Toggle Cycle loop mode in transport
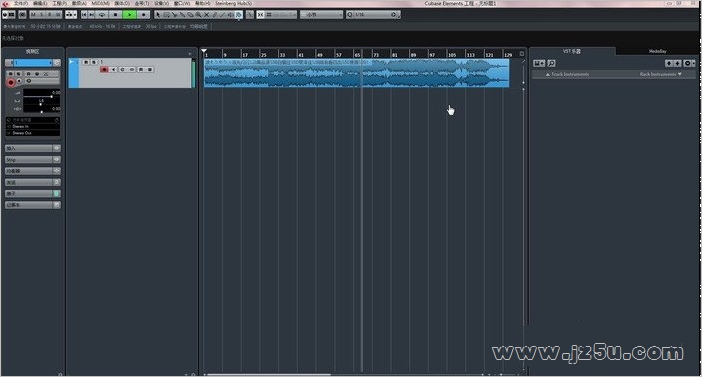 click(x=102, y=14)
